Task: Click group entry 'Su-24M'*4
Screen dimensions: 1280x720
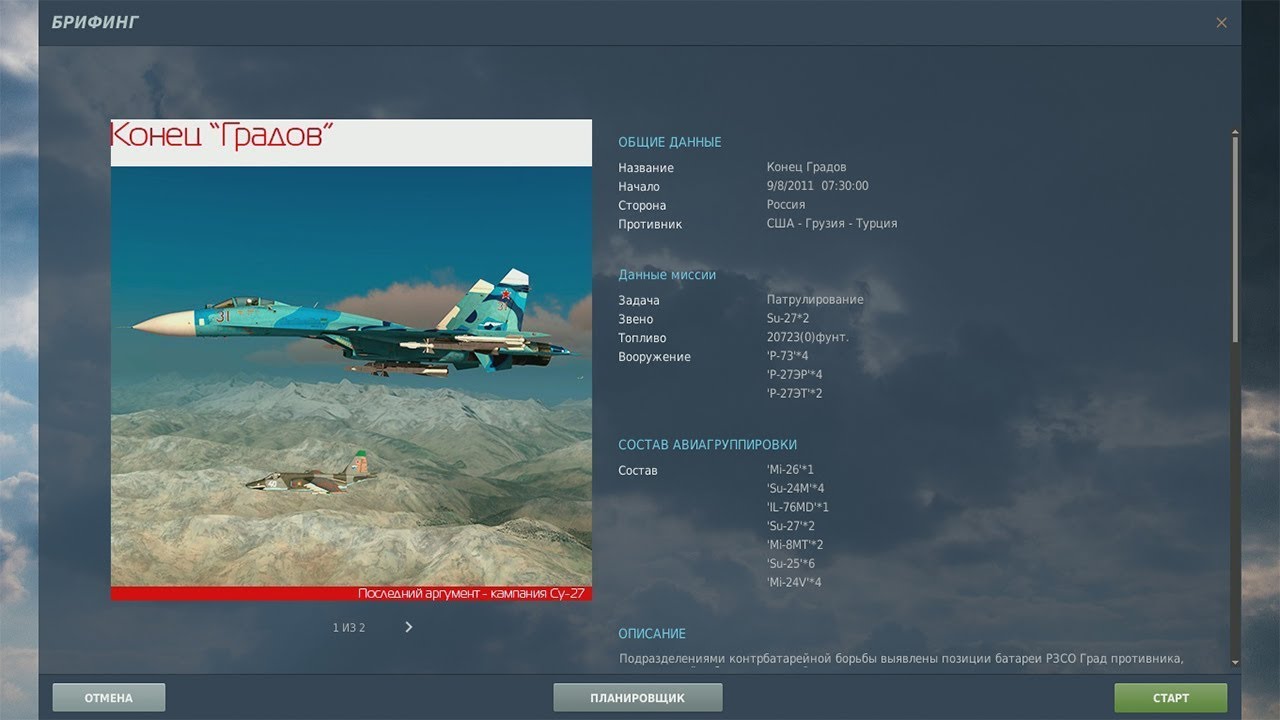Action: 795,488
